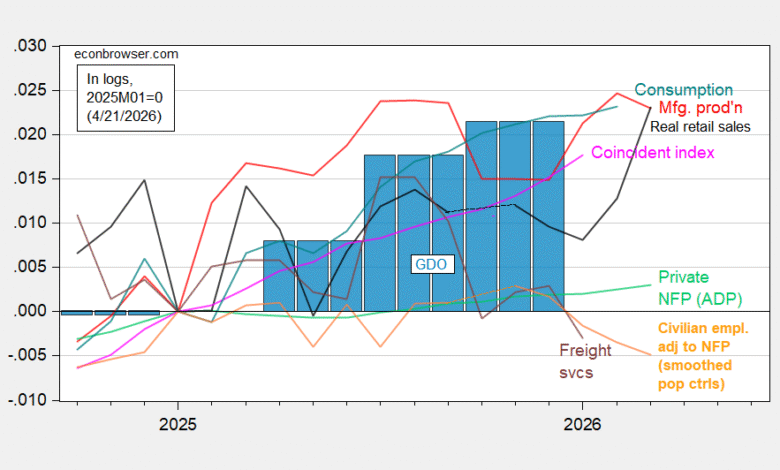
Task: Click the 2026 x-axis label
Action: coord(582,424)
